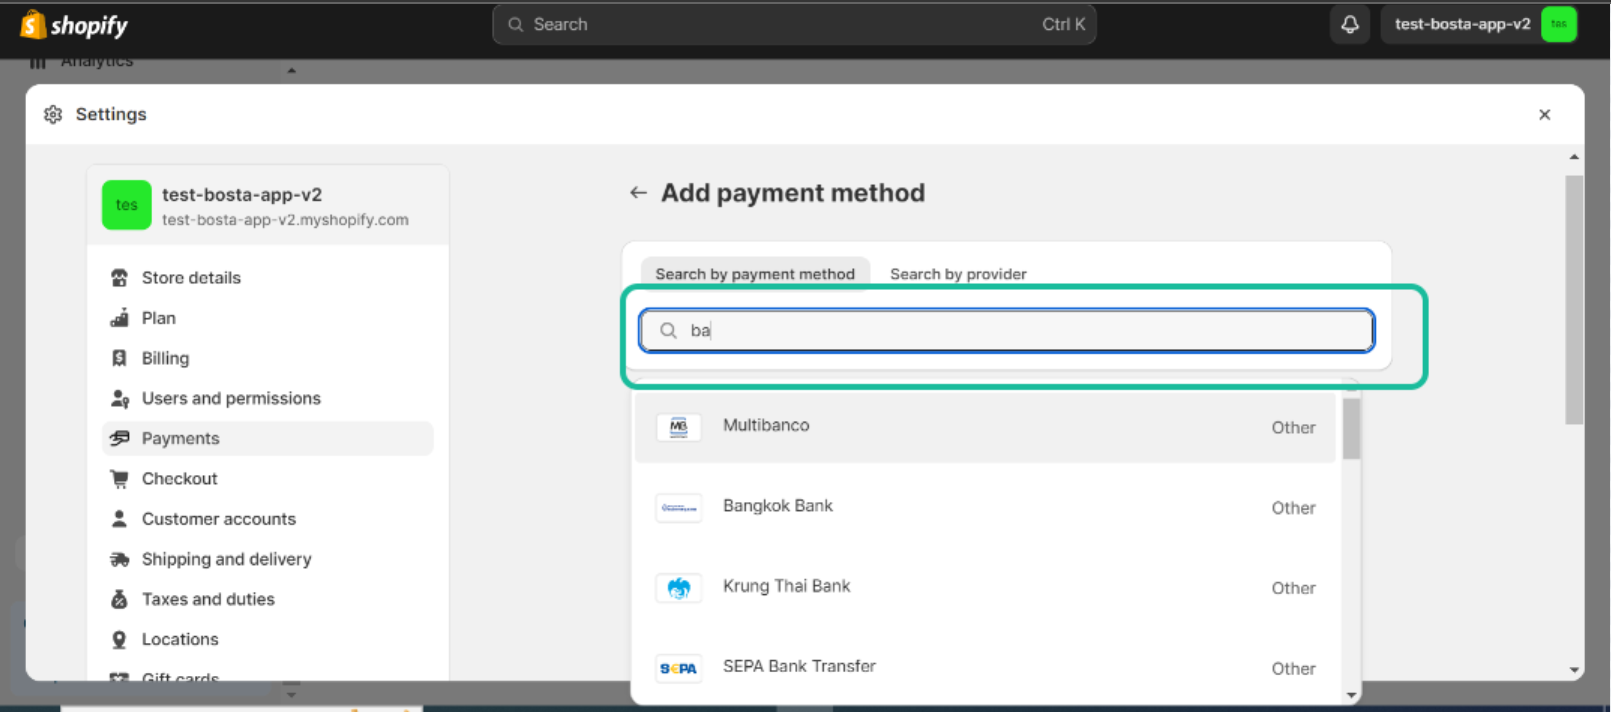The height and width of the screenshot is (712, 1611).
Task: Open Users and permissions settings
Action: point(268,398)
